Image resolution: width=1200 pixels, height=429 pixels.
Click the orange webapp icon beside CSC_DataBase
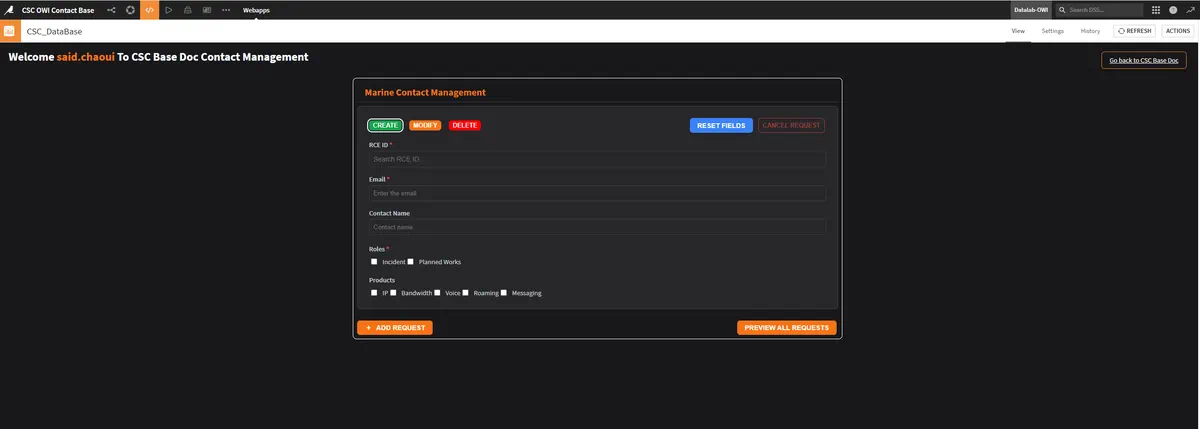pyautogui.click(x=9, y=31)
